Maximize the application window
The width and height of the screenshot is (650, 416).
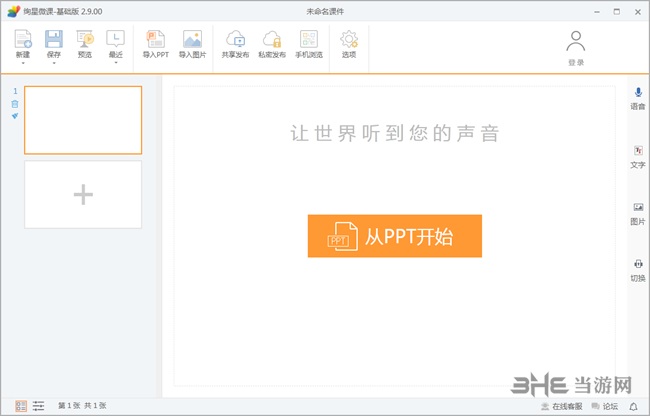pos(617,12)
